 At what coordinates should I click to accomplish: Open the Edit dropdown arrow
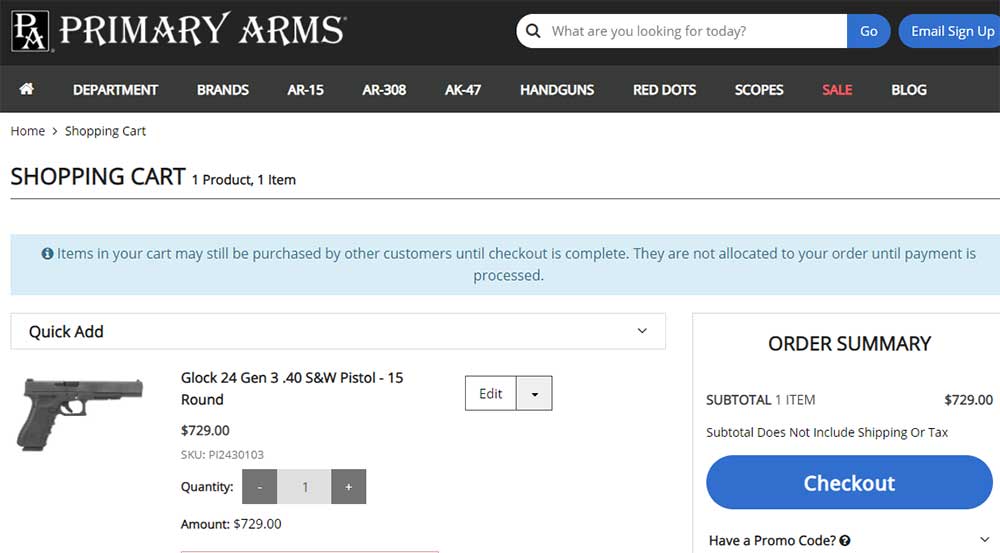coord(534,394)
